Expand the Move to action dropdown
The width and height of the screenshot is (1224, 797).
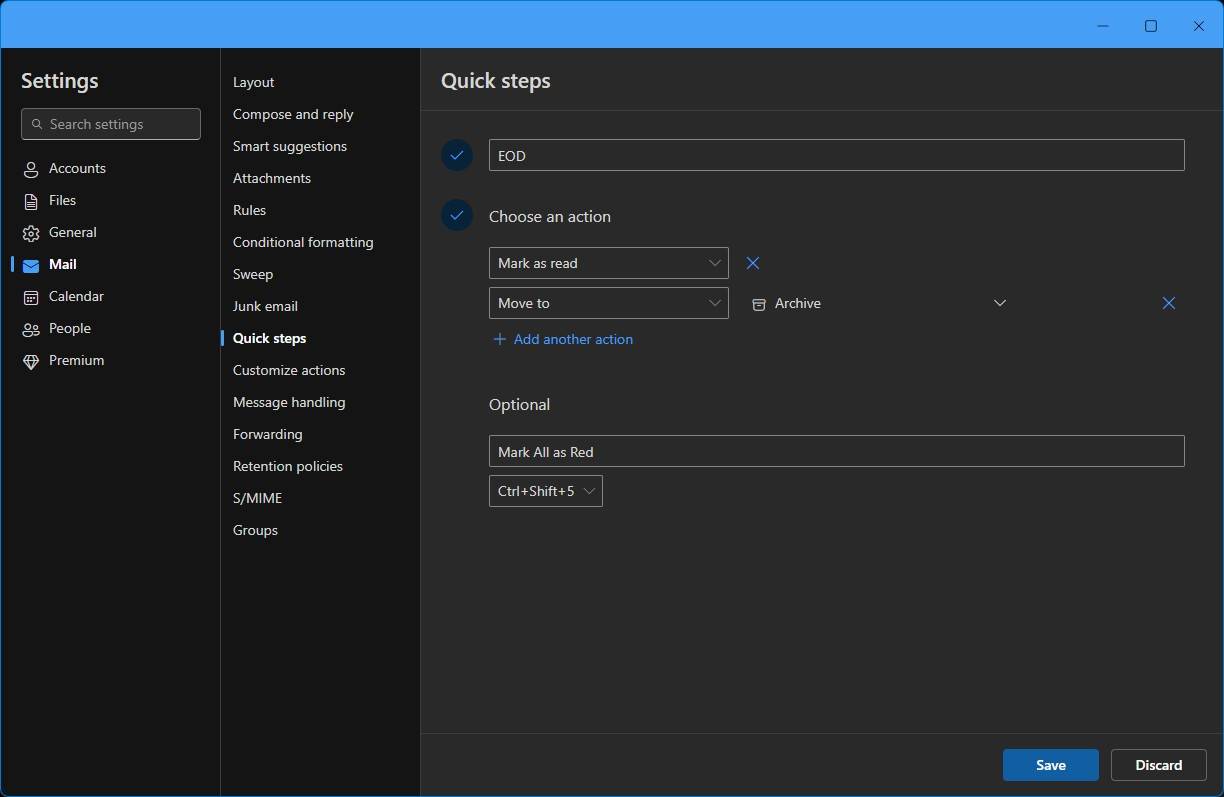click(x=608, y=303)
